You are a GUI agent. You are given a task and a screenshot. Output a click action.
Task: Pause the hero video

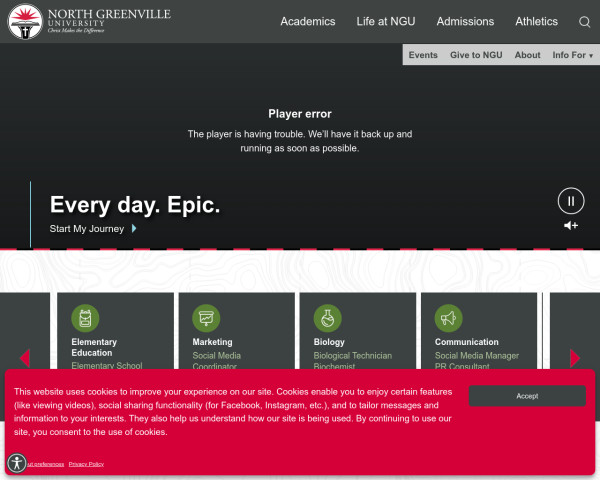tap(571, 201)
